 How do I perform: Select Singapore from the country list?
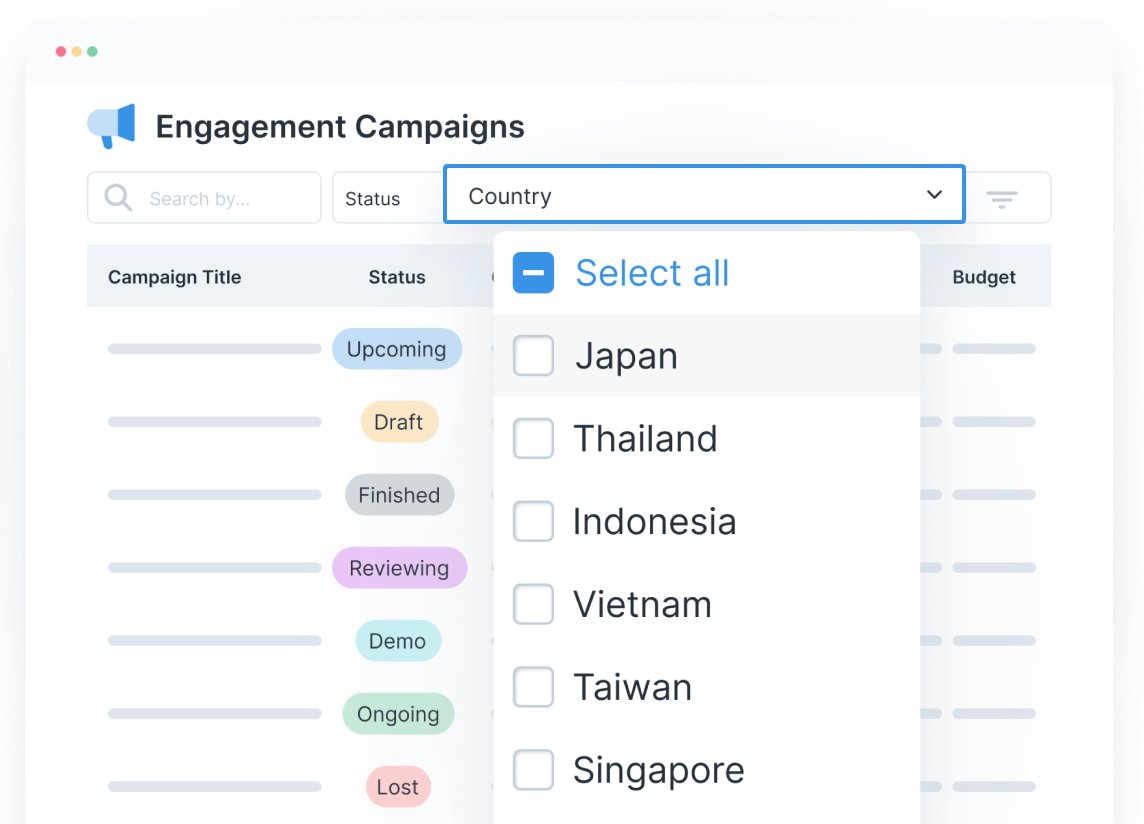533,770
